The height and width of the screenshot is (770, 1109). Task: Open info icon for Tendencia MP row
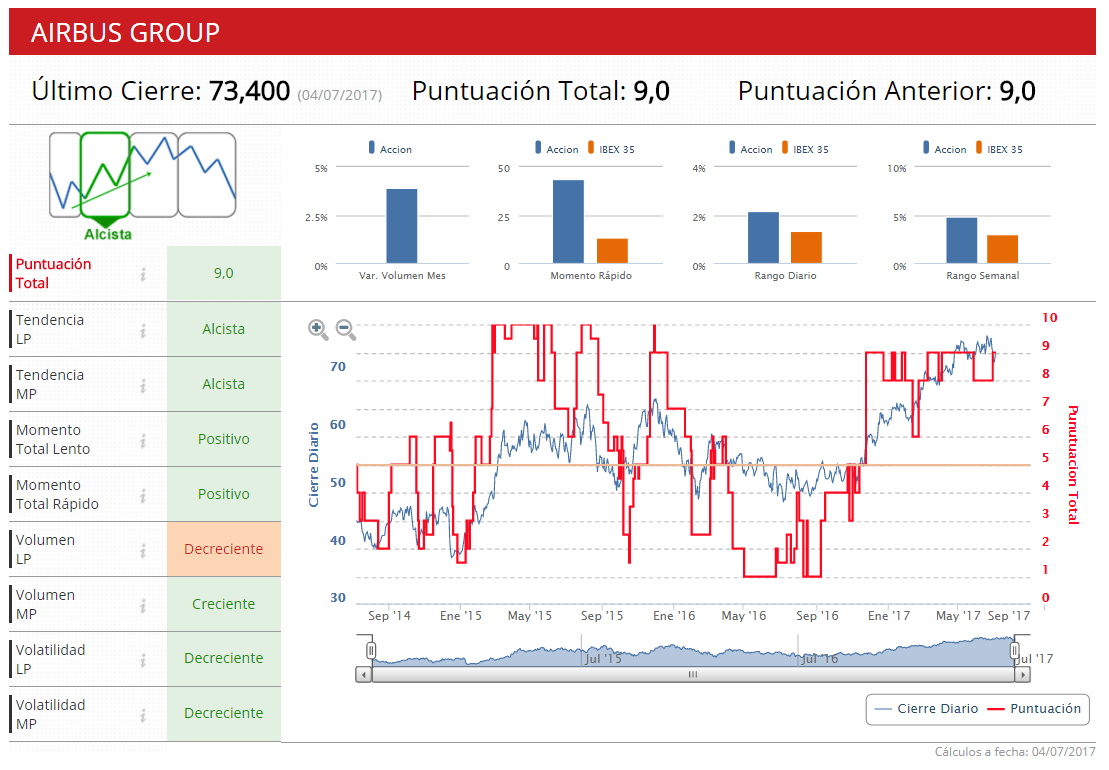coord(143,385)
